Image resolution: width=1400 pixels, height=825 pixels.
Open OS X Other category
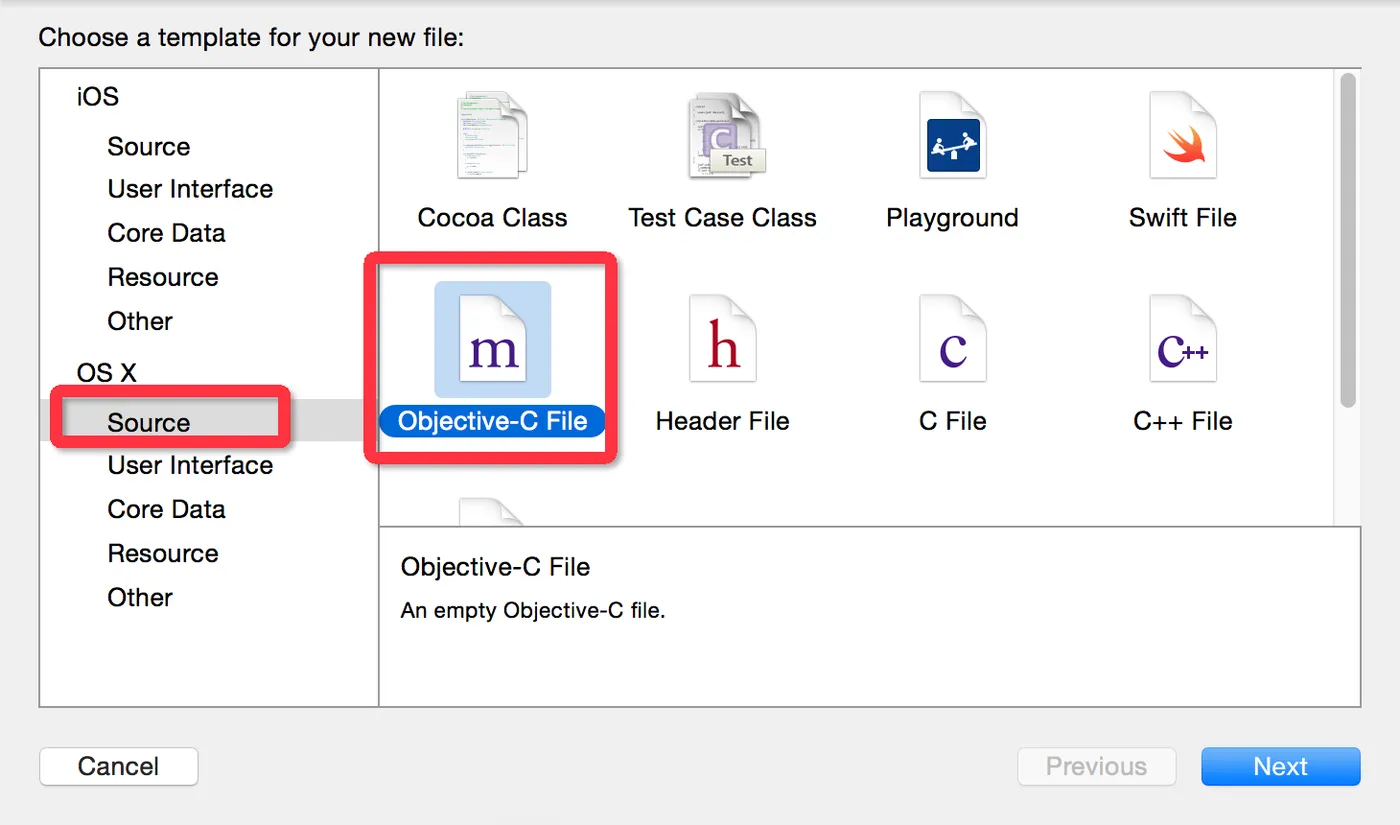tap(140, 598)
